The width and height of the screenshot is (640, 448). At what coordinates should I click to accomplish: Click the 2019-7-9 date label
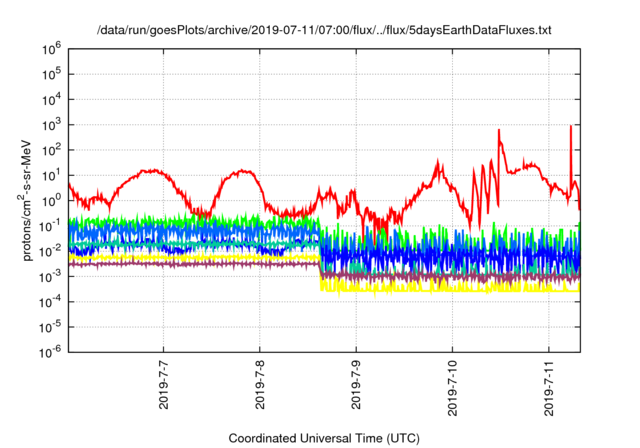tap(356, 385)
